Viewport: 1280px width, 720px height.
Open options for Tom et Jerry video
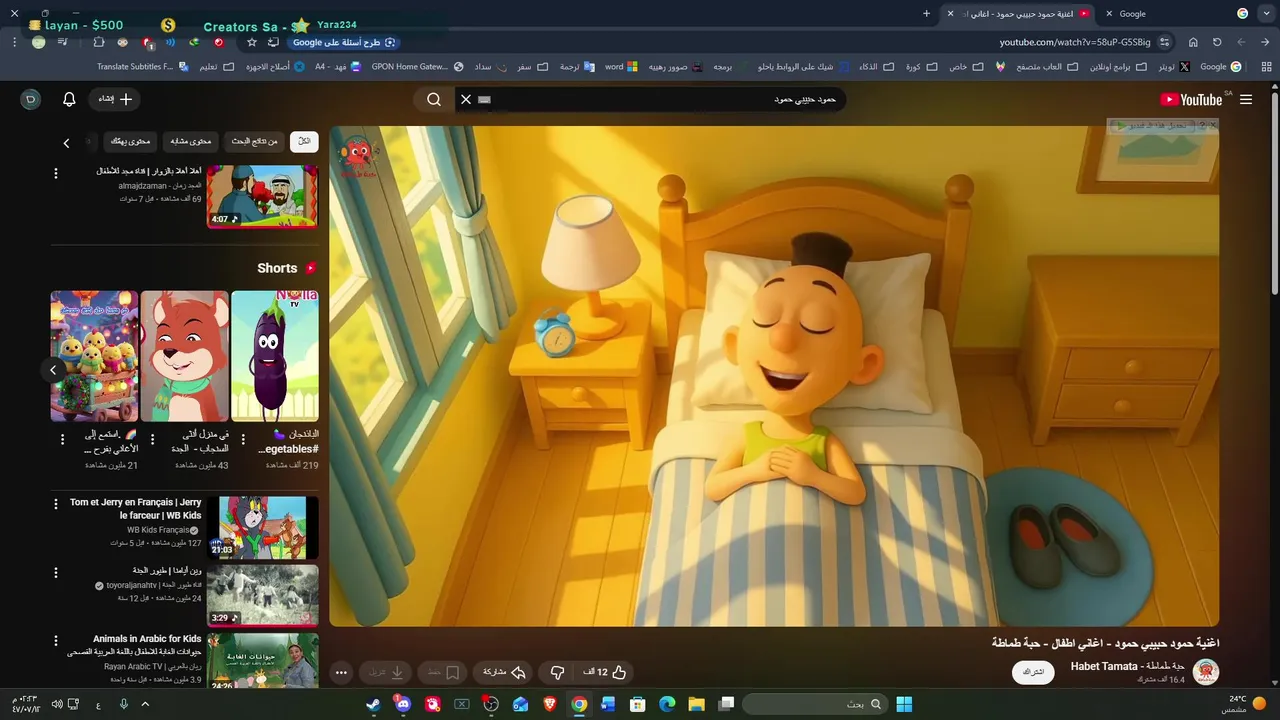coord(56,505)
